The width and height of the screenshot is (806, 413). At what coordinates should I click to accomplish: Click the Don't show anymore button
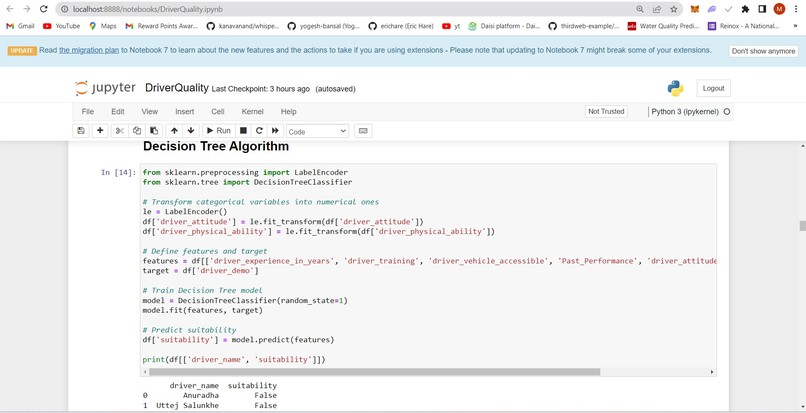point(763,51)
